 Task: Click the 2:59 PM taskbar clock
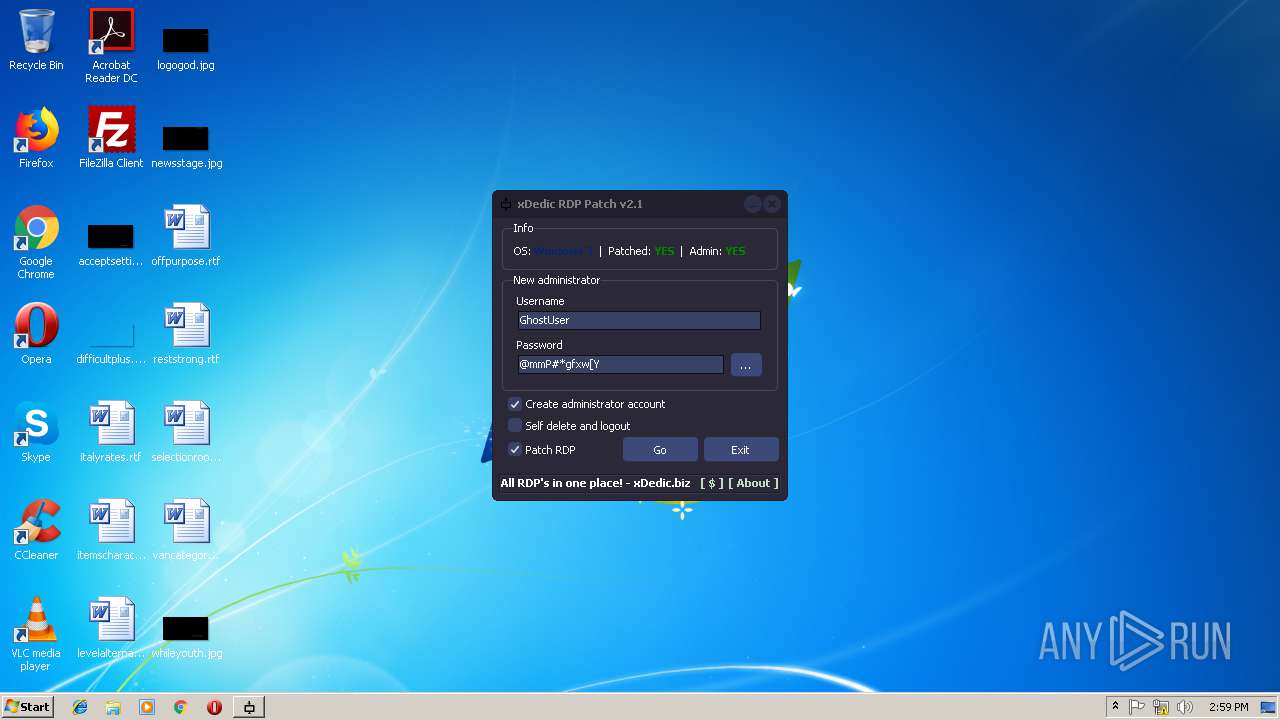pyautogui.click(x=1228, y=707)
